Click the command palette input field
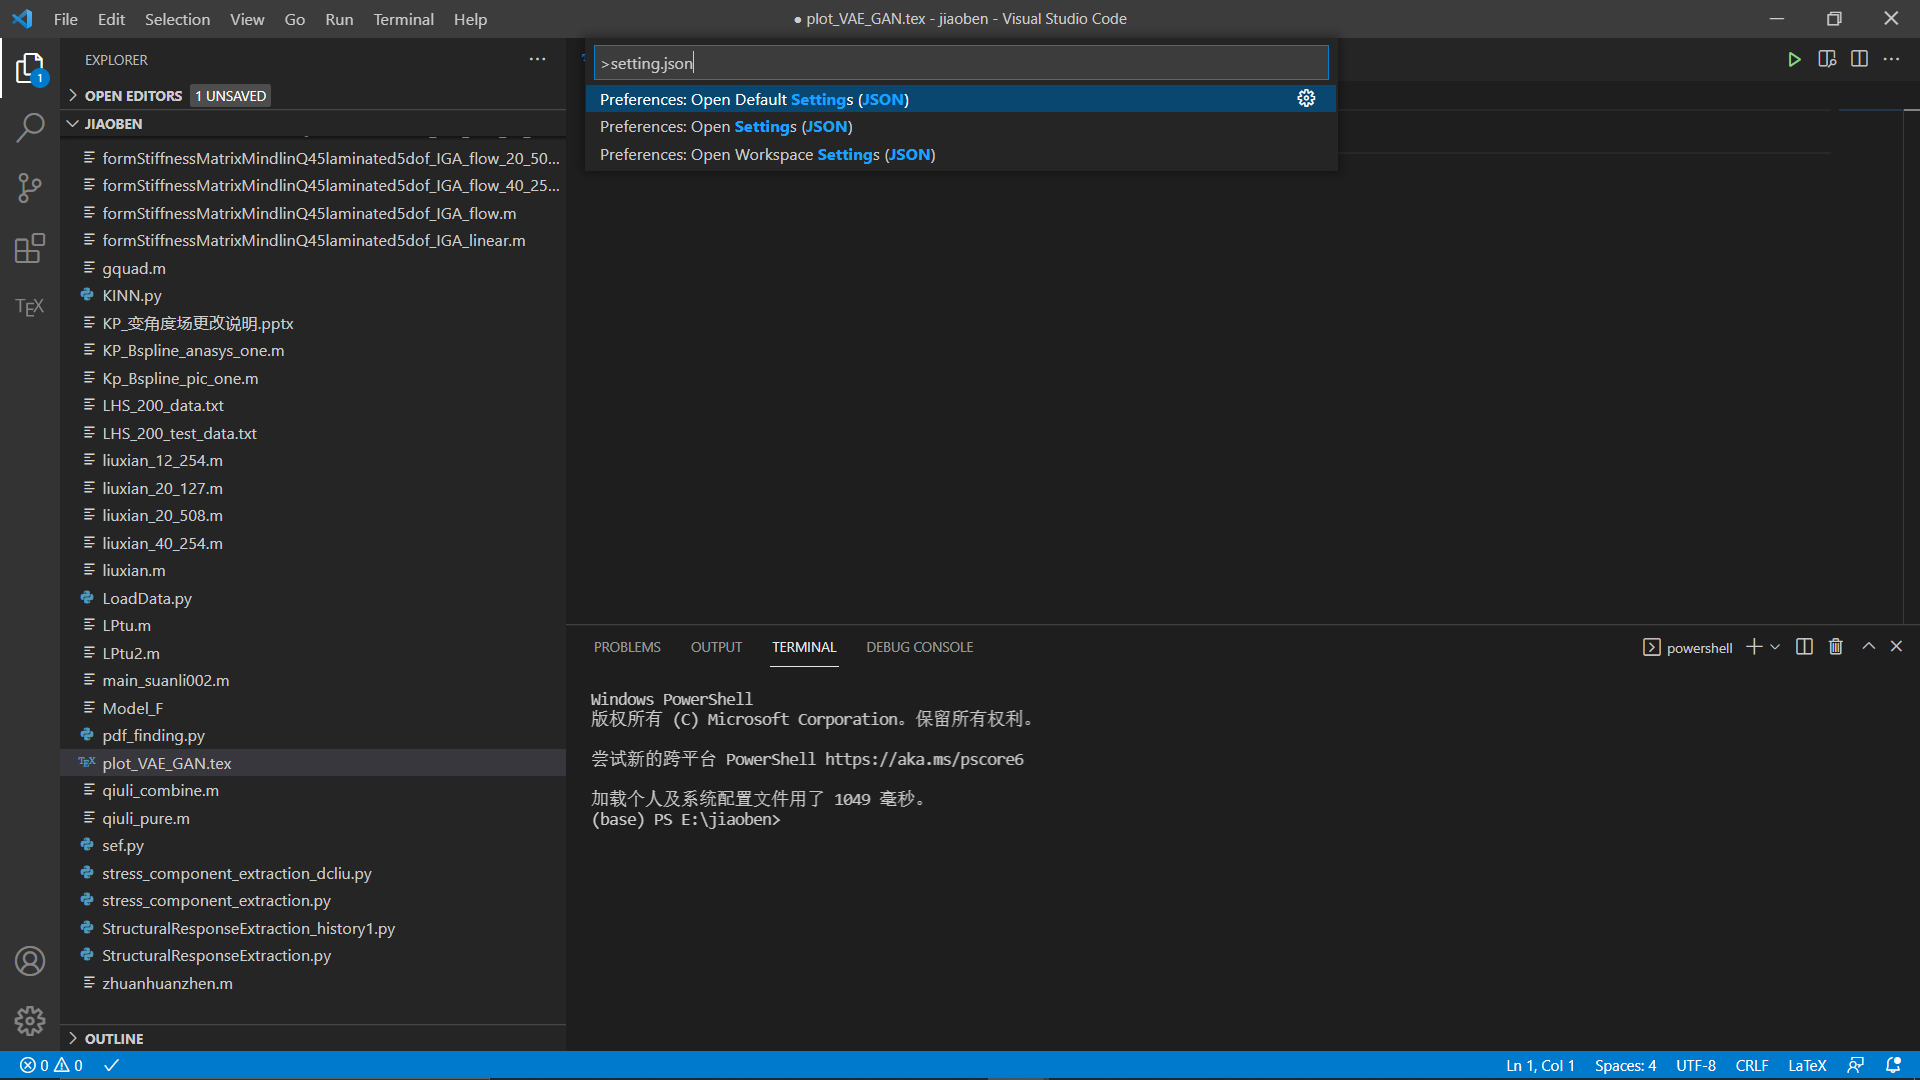This screenshot has width=1920, height=1080. point(960,63)
